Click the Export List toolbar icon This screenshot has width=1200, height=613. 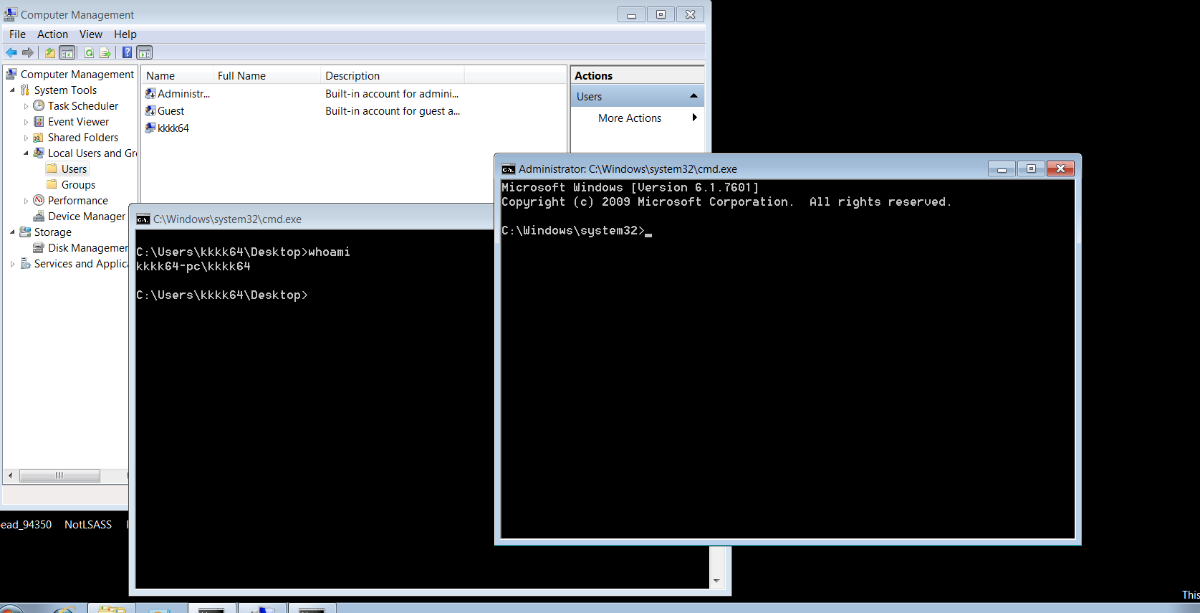(x=104, y=52)
